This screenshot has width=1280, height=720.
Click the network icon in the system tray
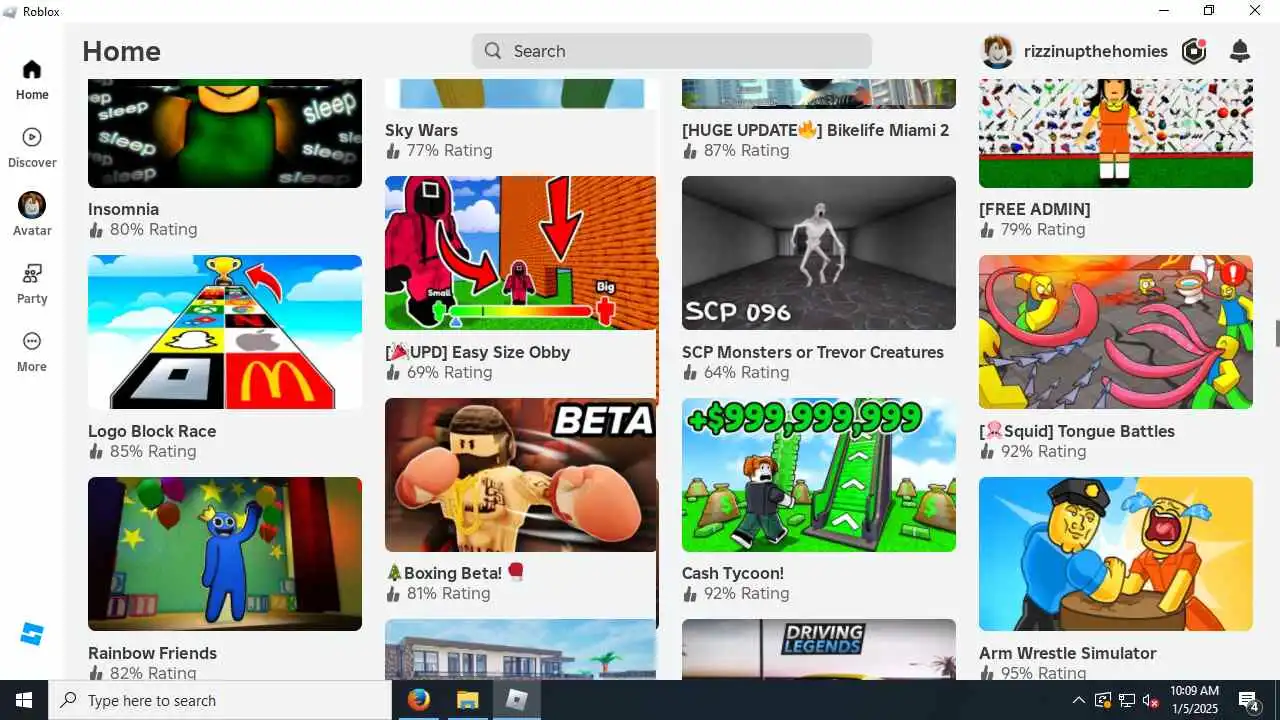click(1127, 700)
